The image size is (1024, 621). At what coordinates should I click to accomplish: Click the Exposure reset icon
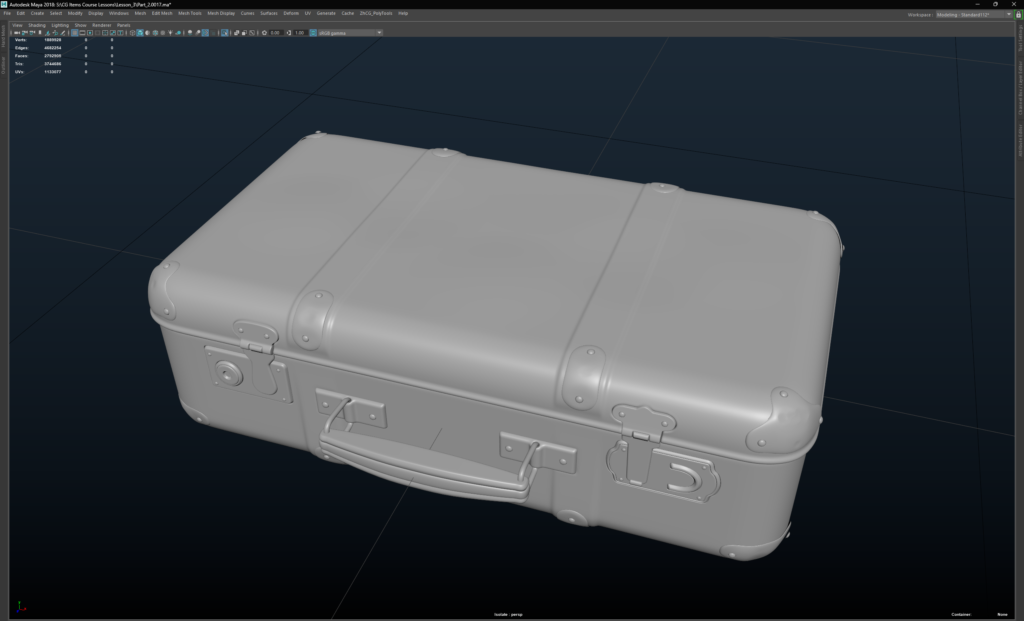pyautogui.click(x=264, y=33)
